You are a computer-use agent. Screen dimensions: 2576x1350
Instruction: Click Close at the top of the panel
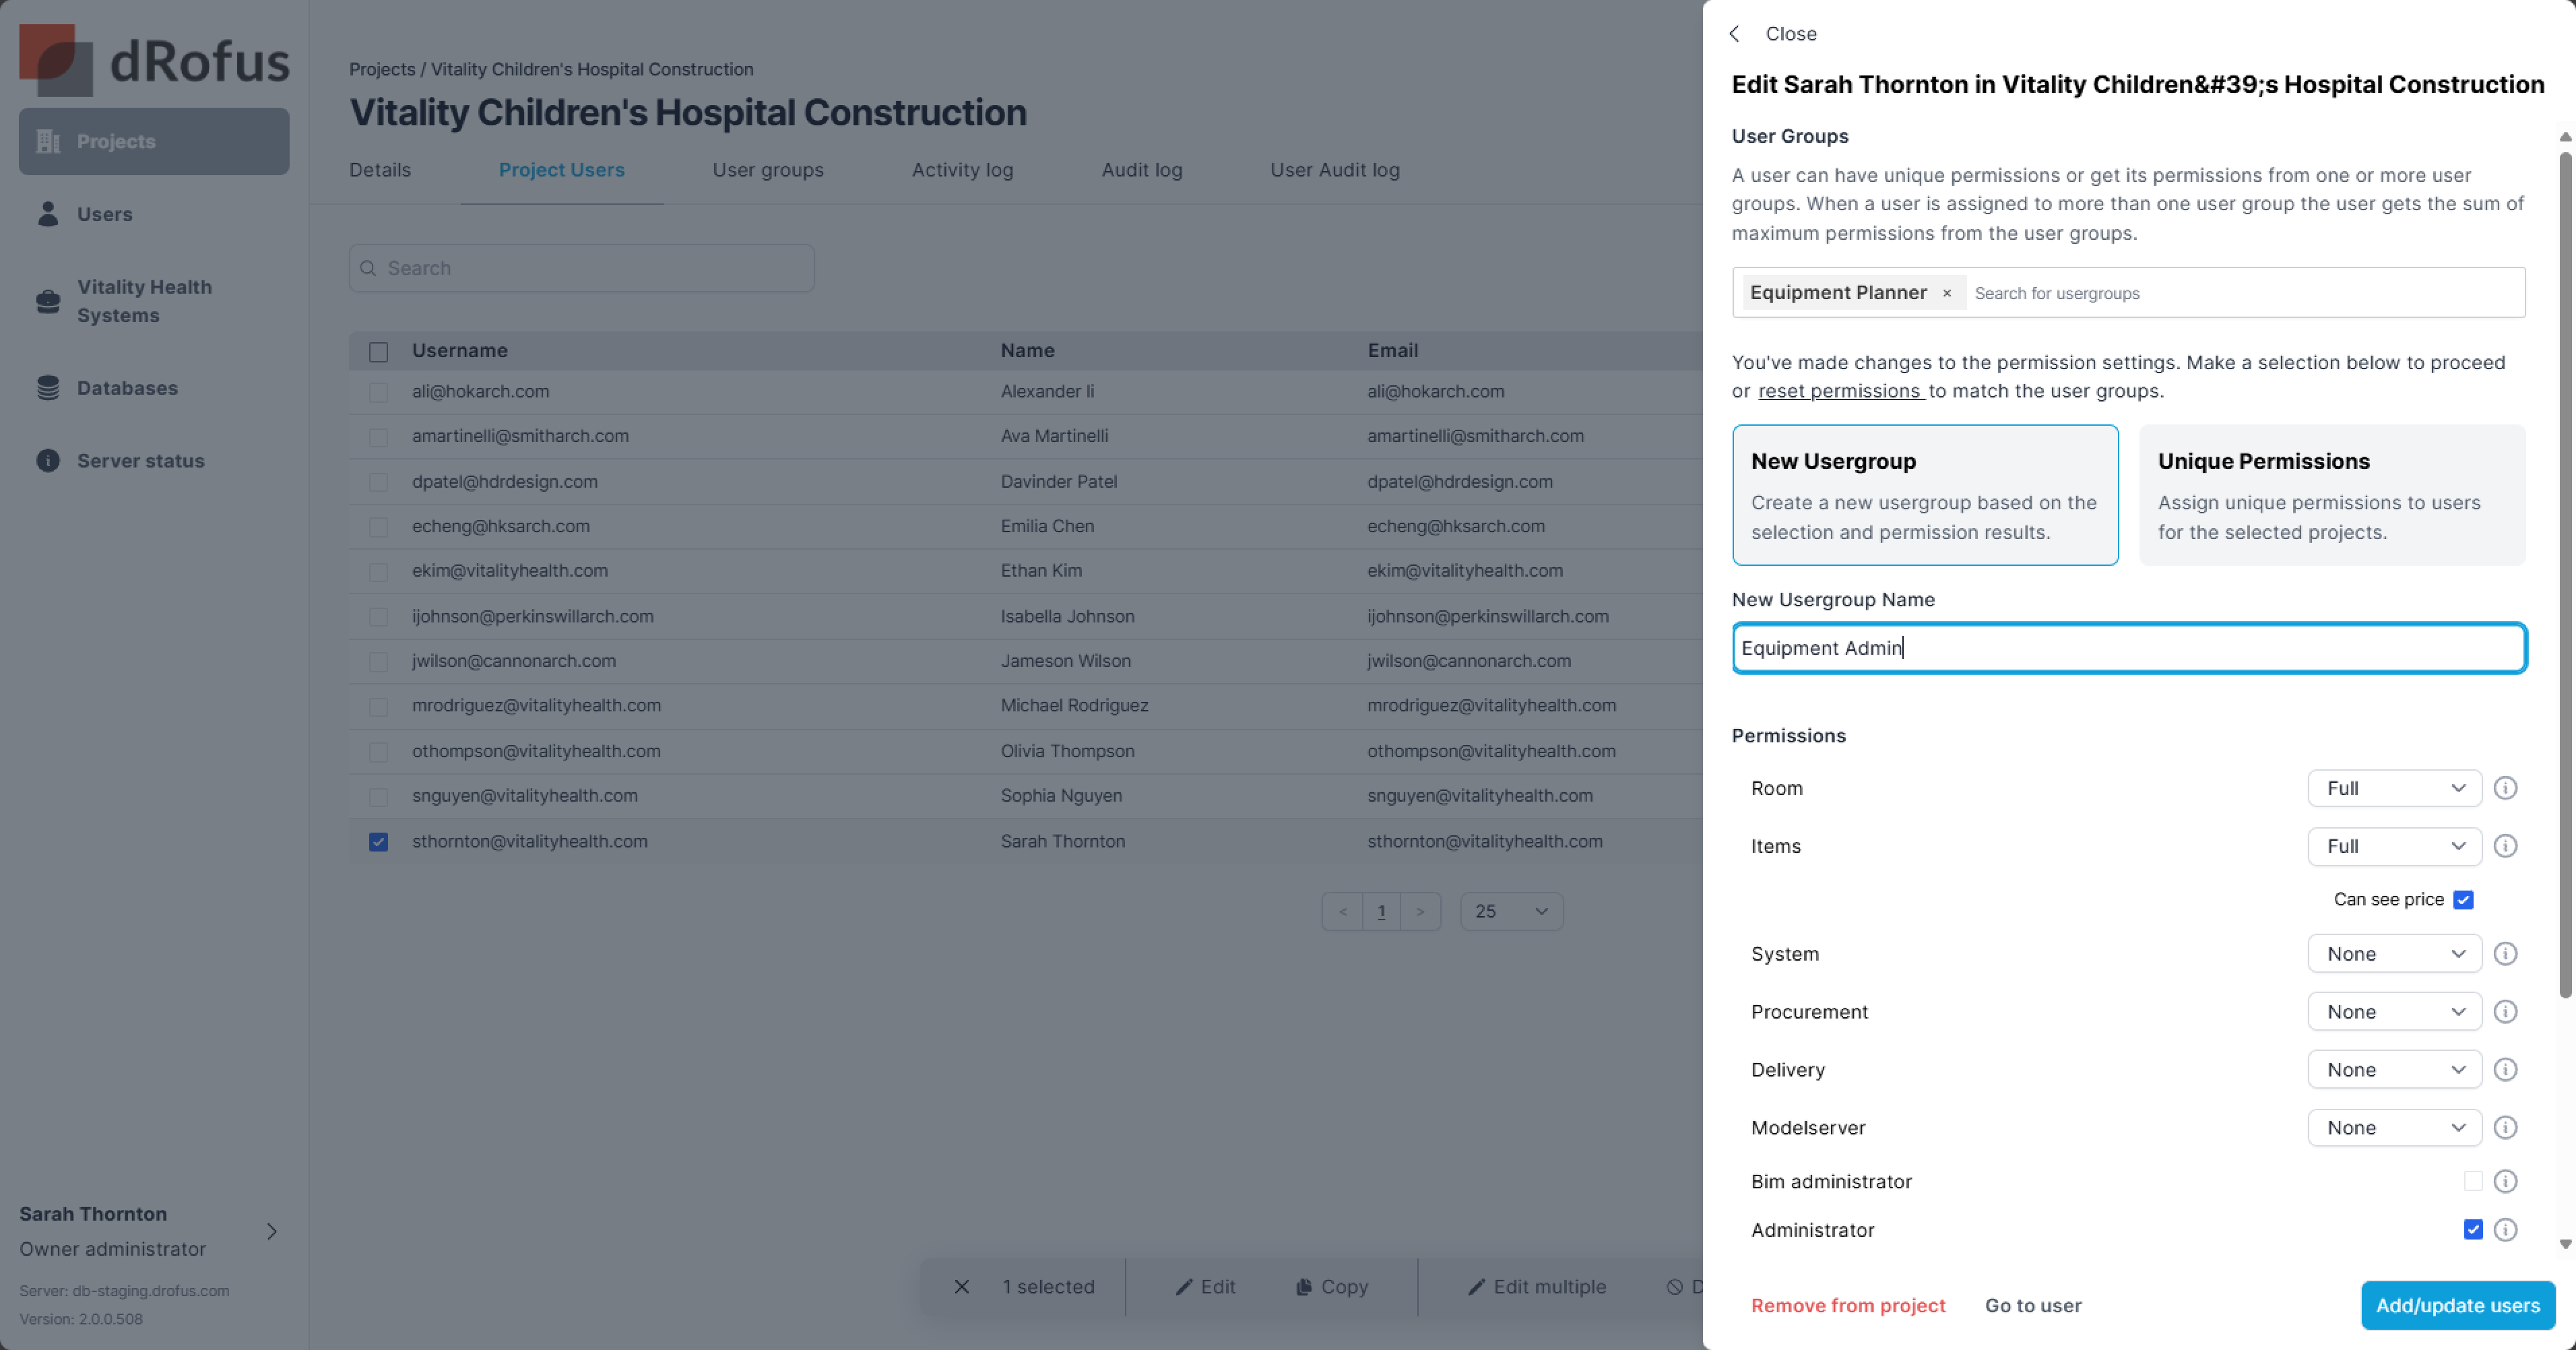click(x=1790, y=34)
